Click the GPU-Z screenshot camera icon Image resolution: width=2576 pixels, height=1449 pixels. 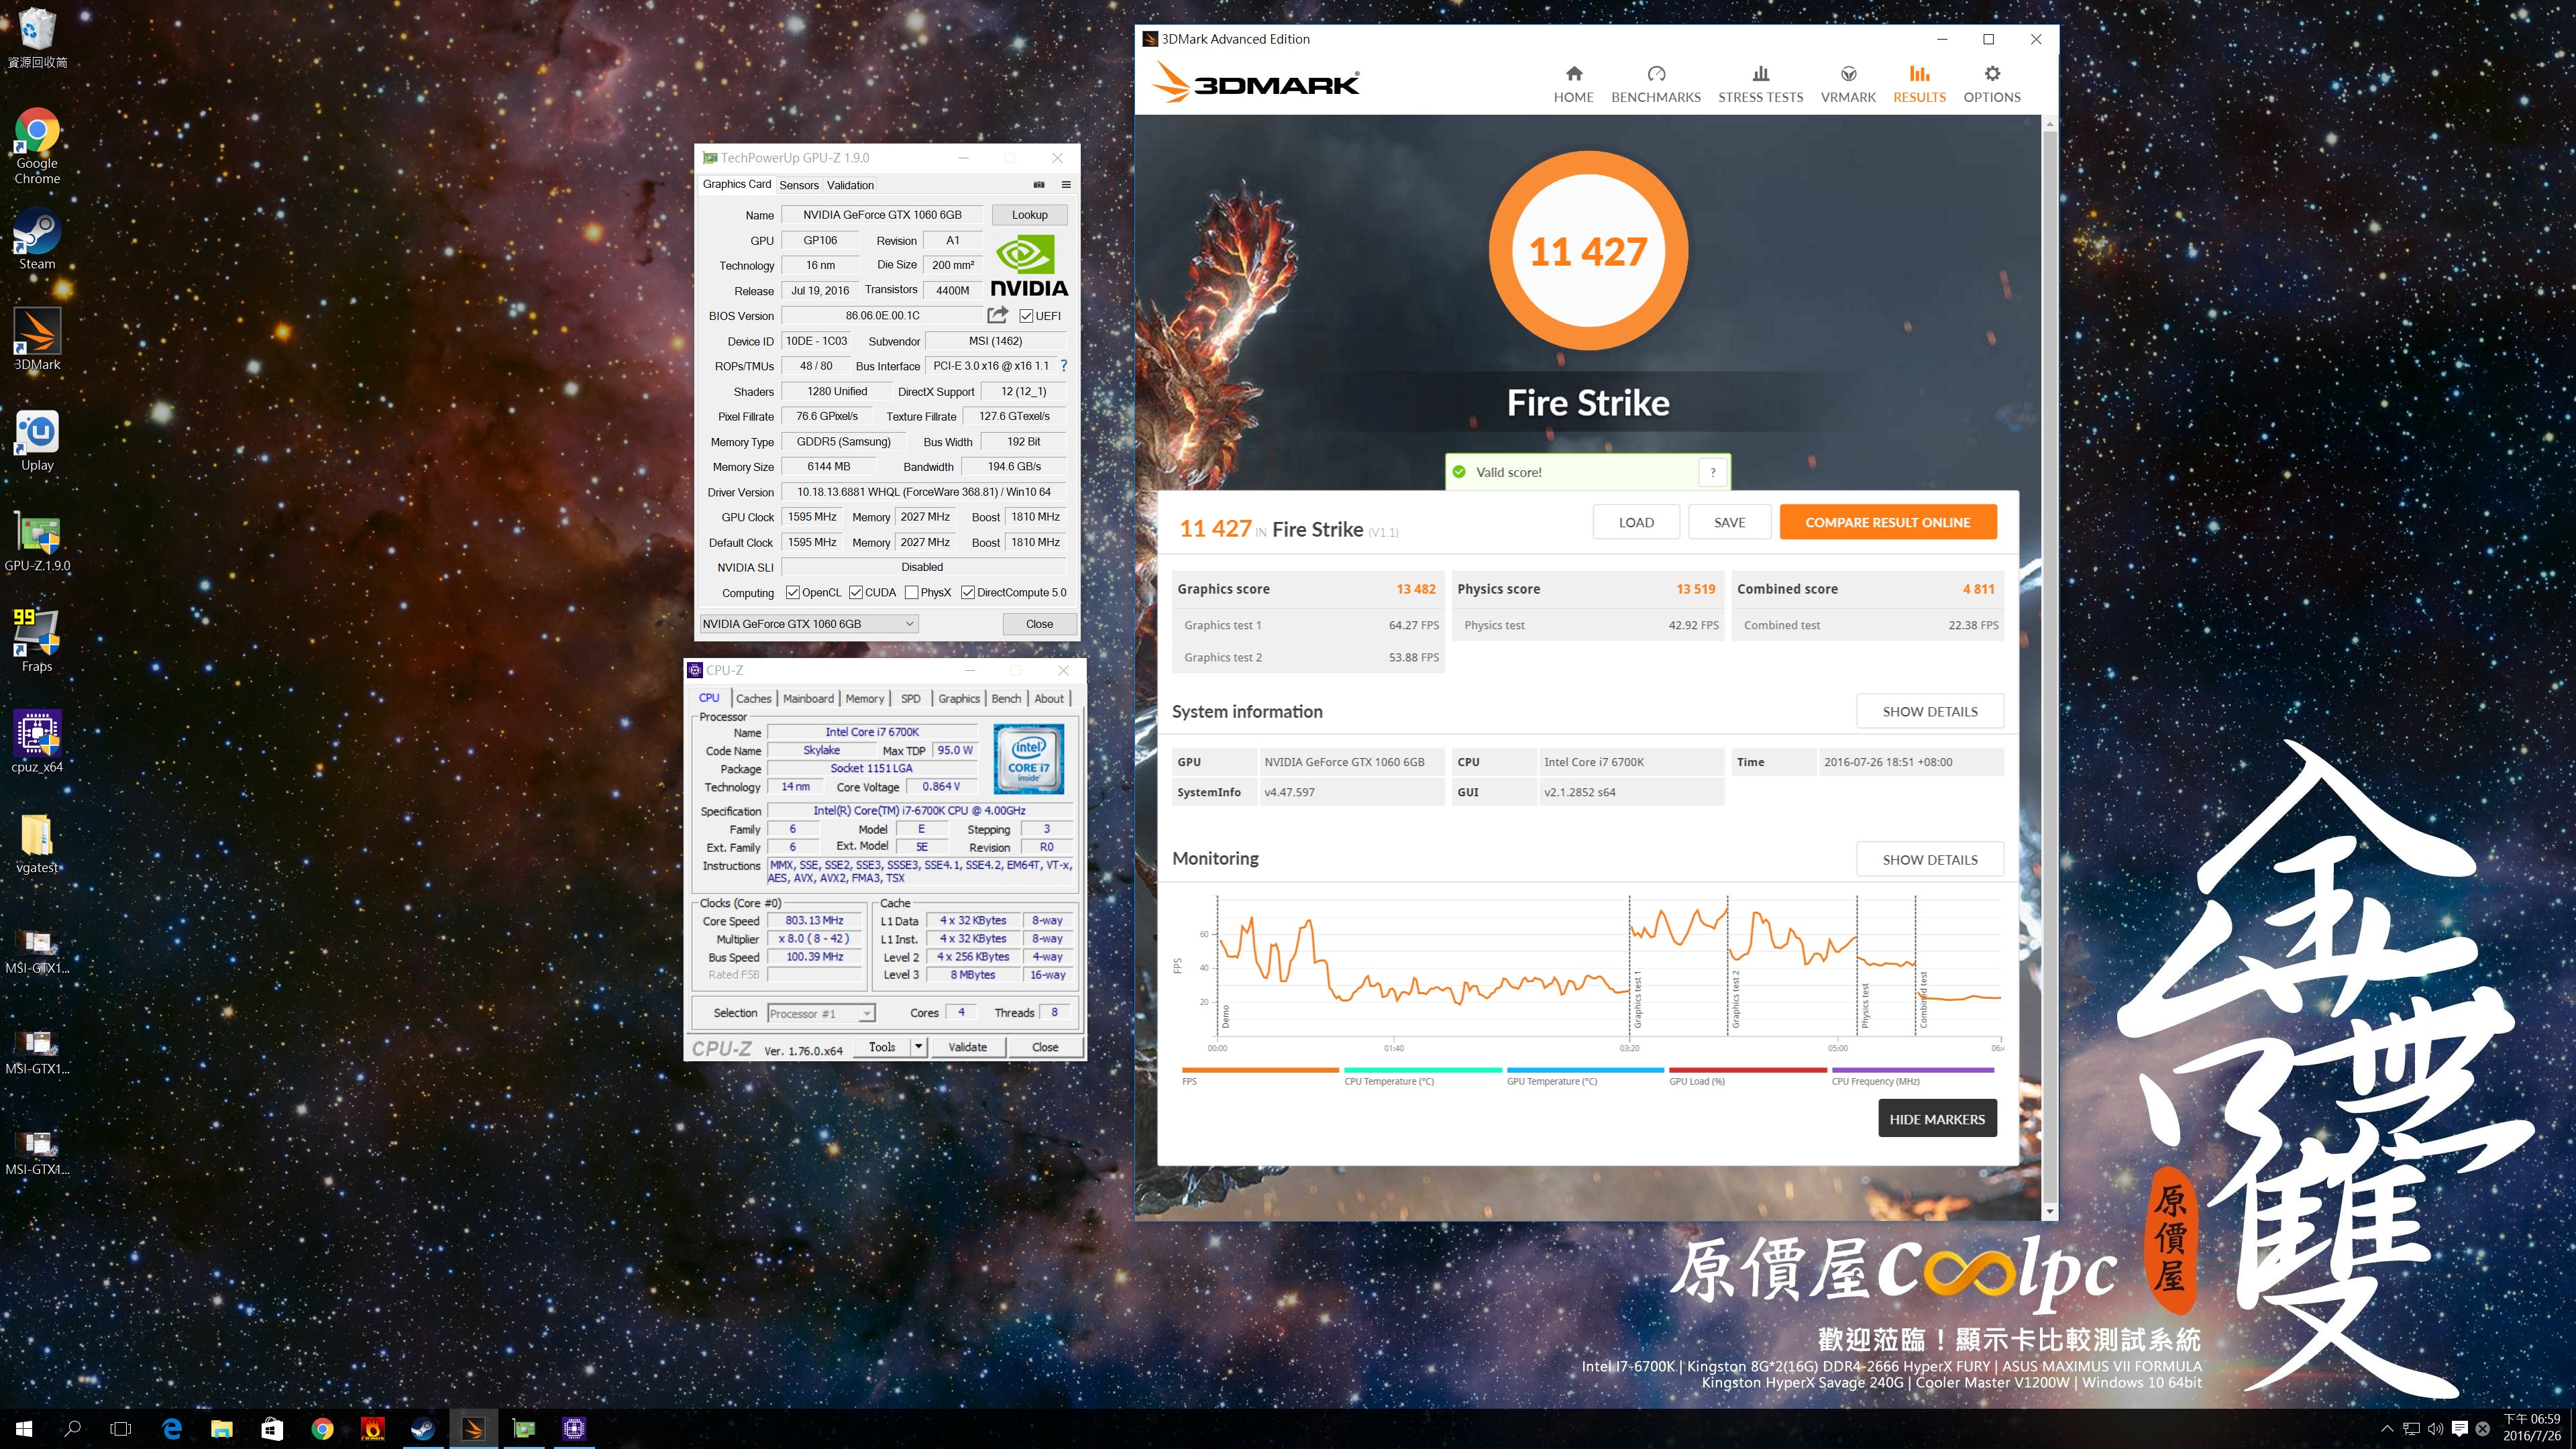pos(1039,185)
